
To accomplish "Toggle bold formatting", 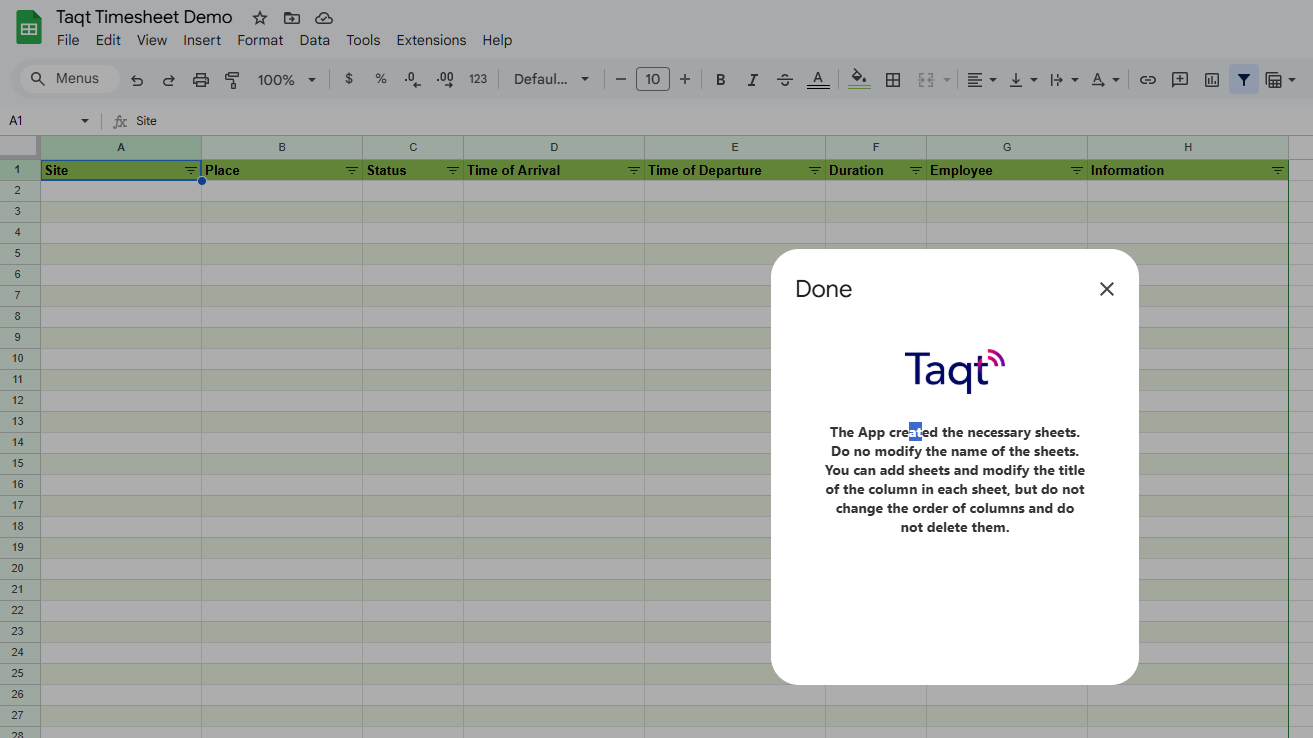I will pyautogui.click(x=721, y=79).
